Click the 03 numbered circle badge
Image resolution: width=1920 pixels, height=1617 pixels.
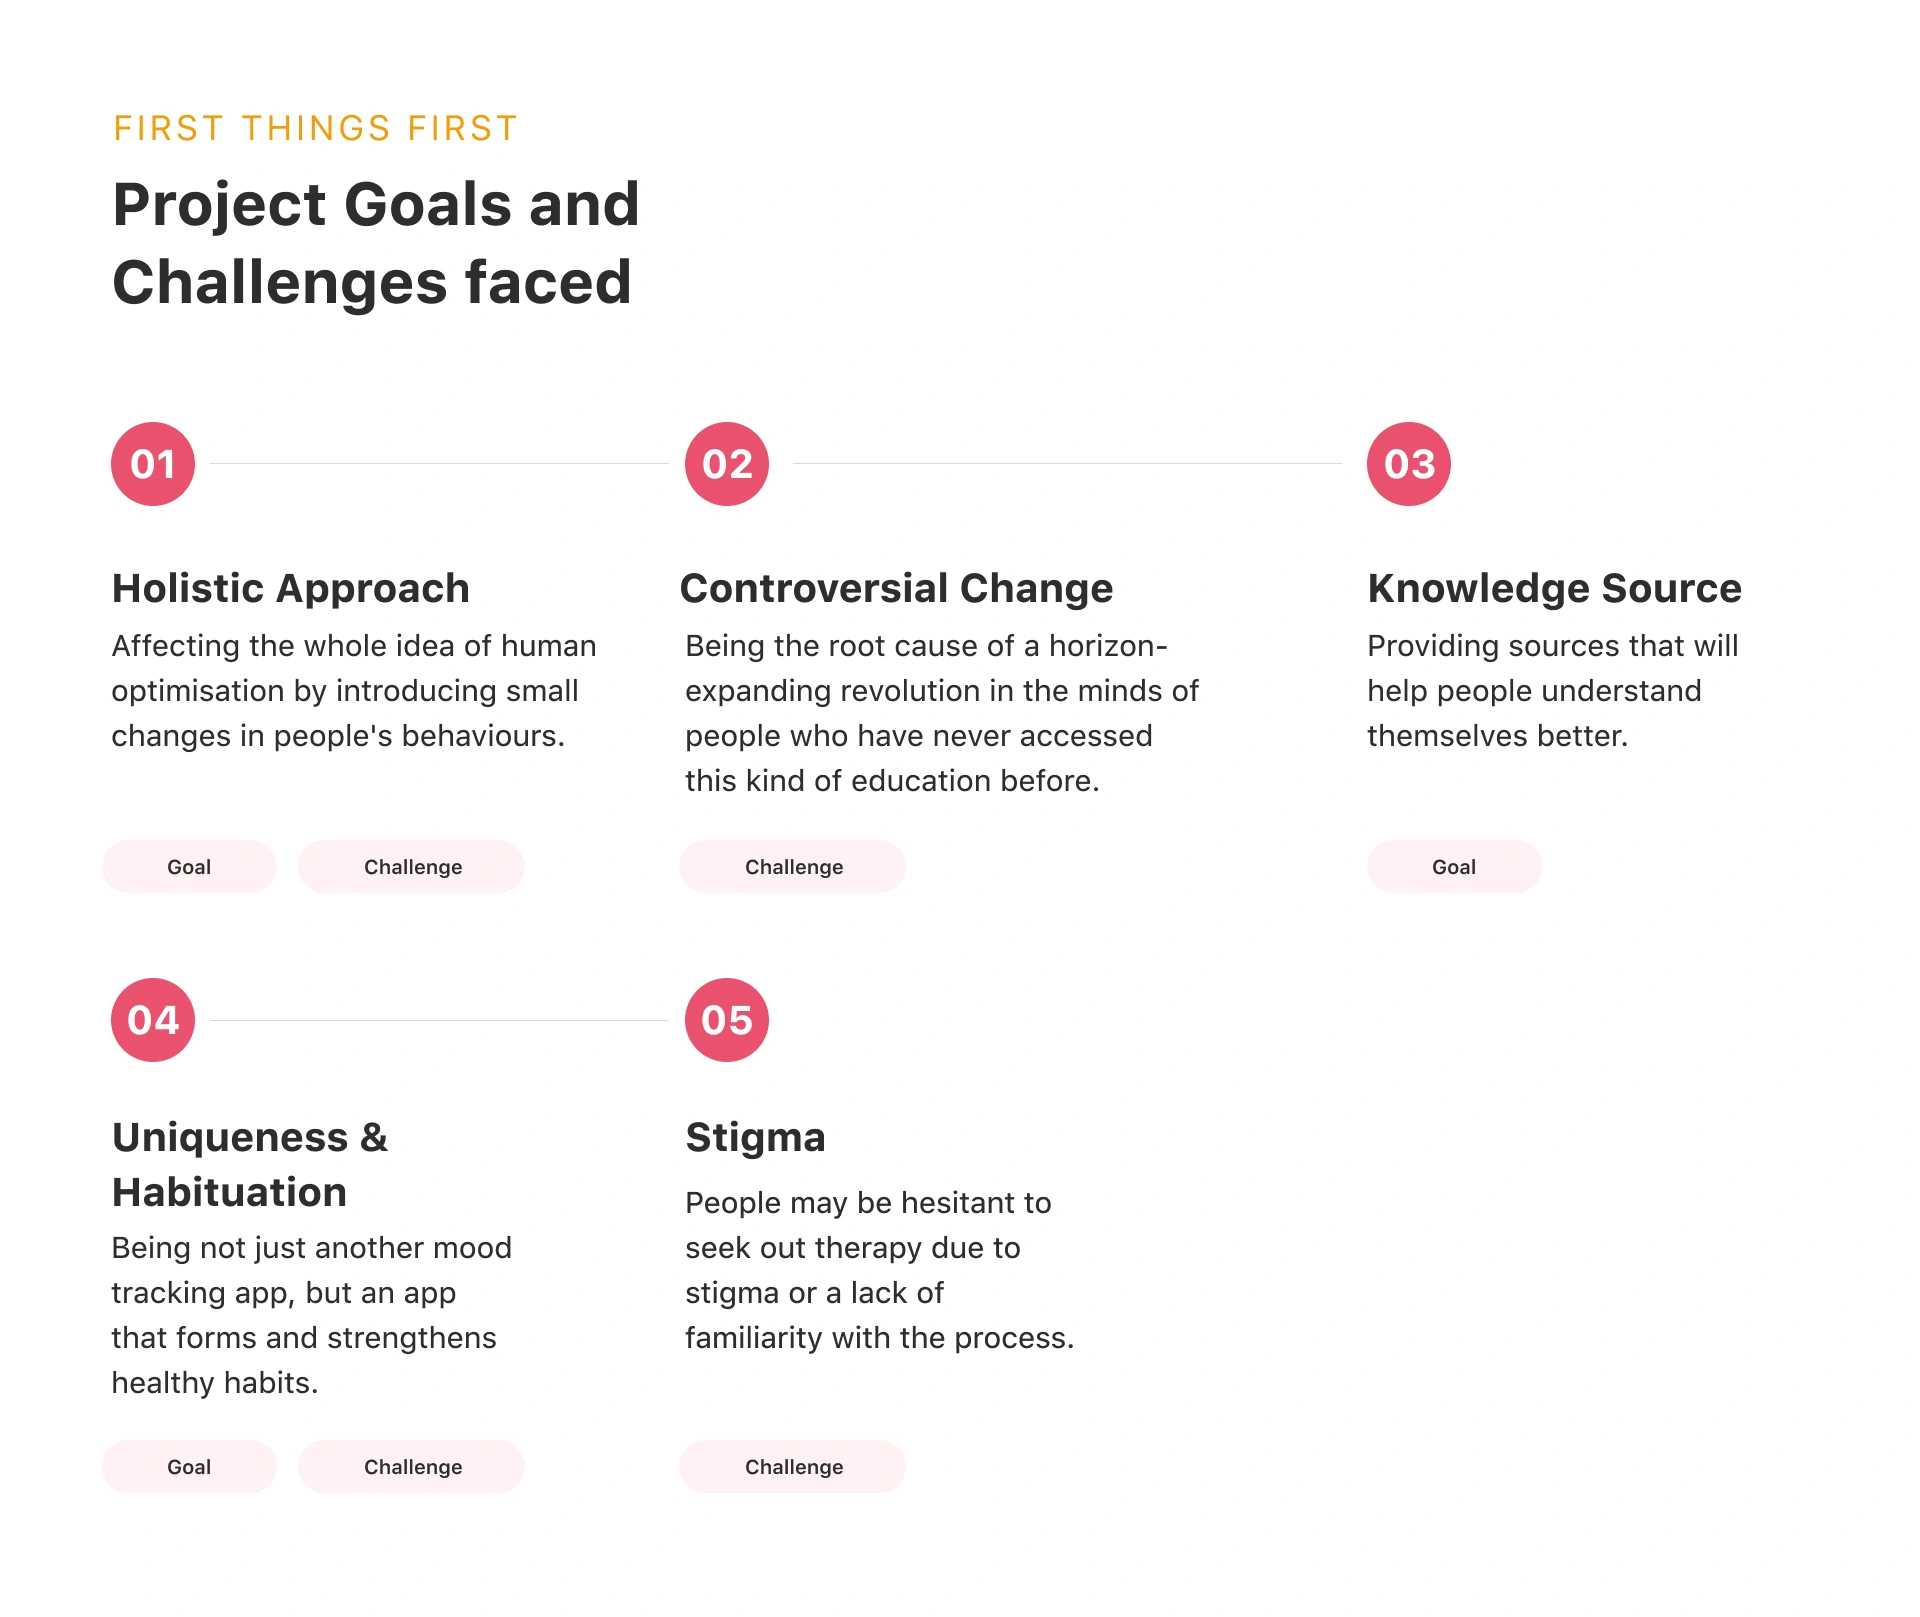1409,464
